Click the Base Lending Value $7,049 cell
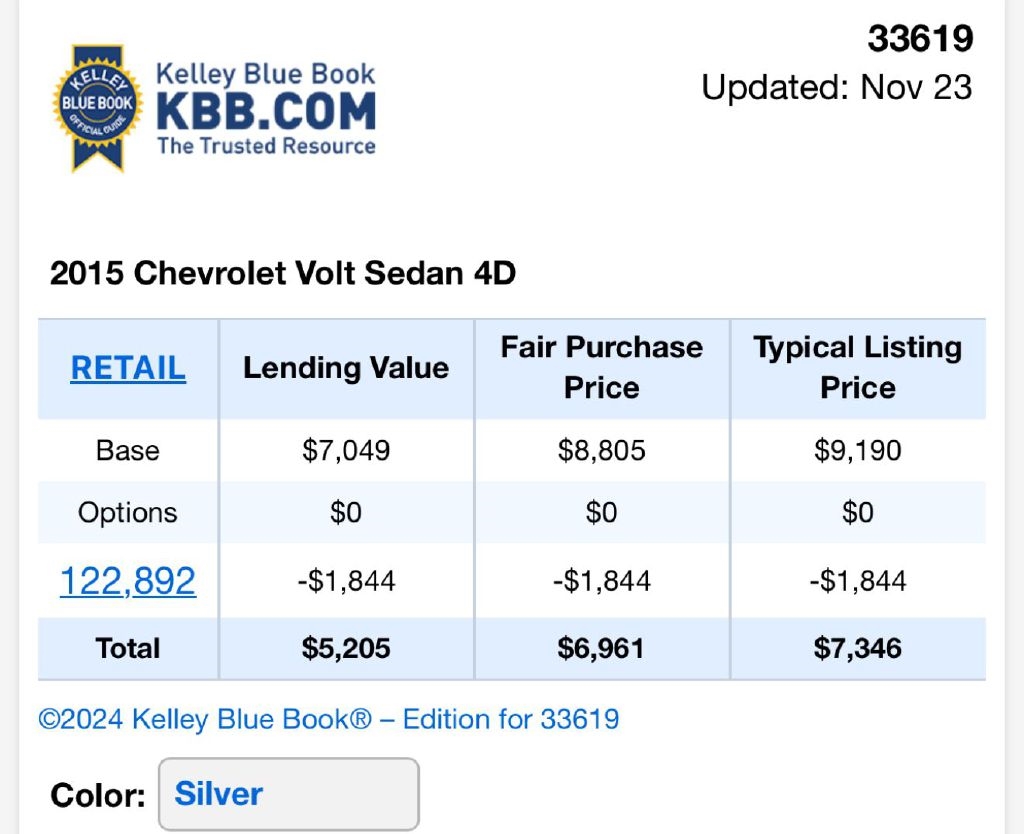 [346, 450]
